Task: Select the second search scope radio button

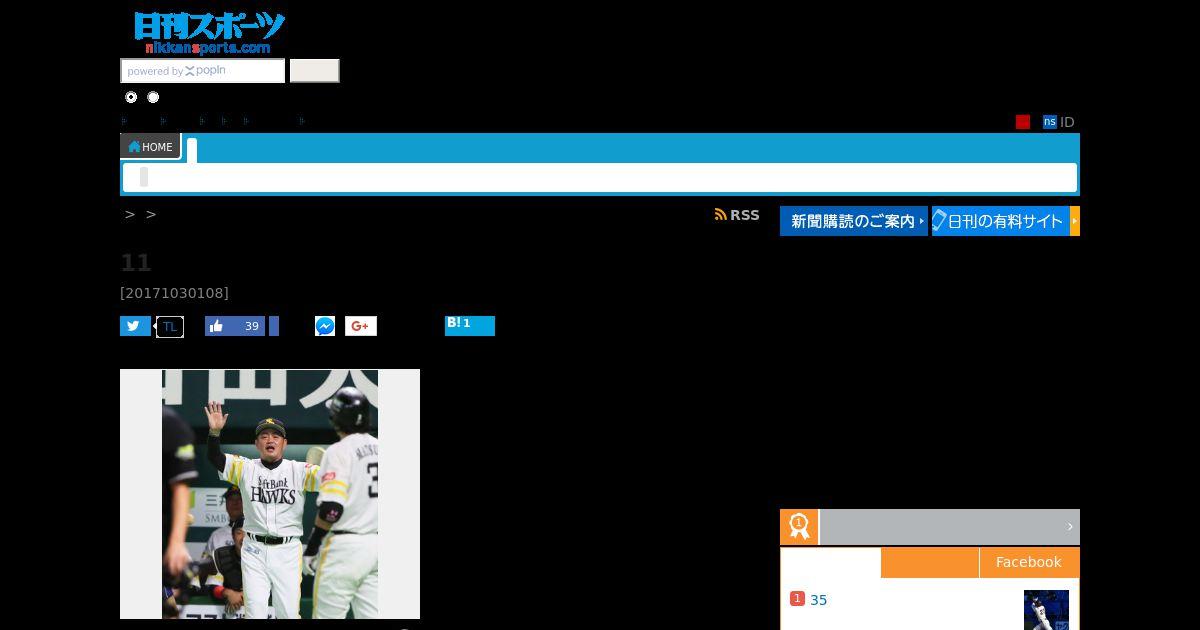Action: click(x=153, y=97)
